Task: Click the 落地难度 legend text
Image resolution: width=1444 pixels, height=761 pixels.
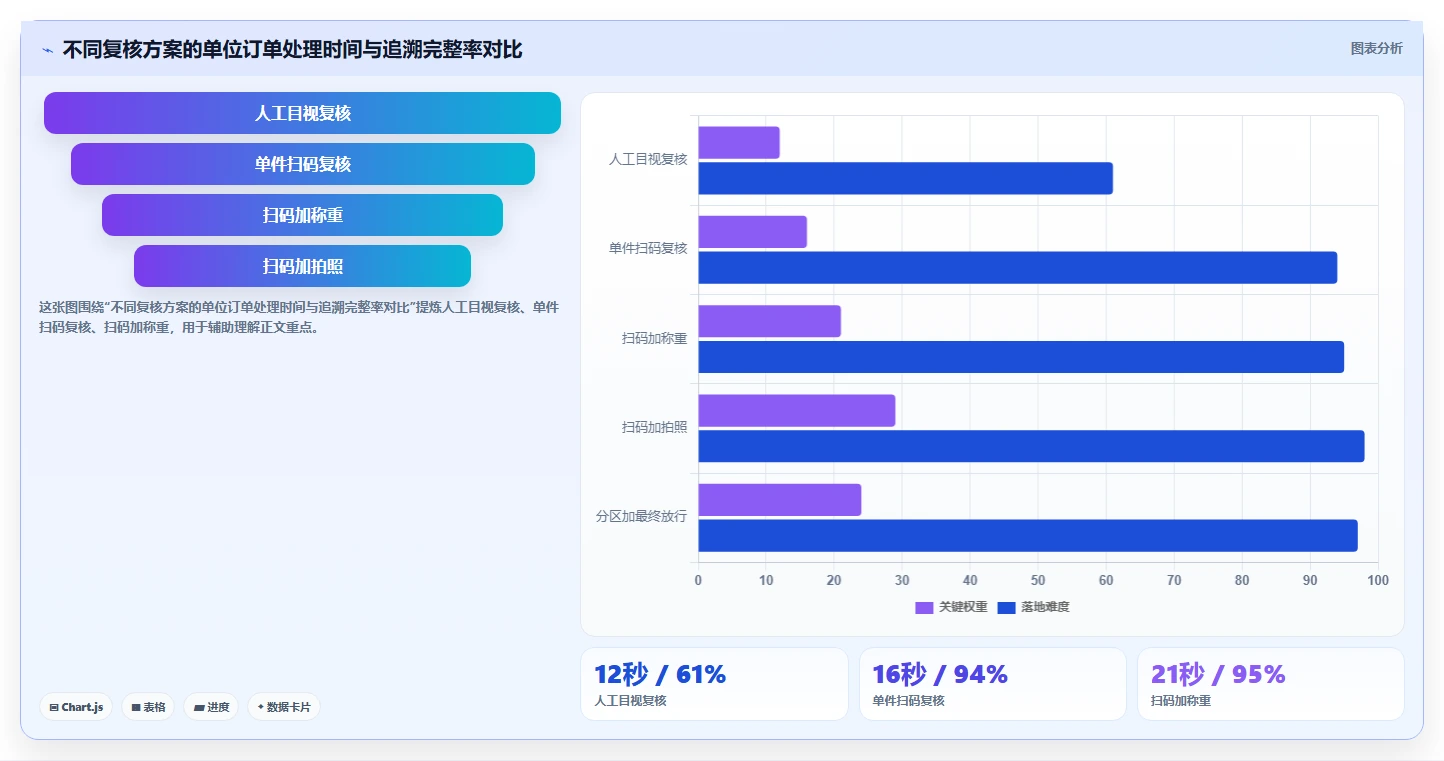Action: tap(1046, 608)
